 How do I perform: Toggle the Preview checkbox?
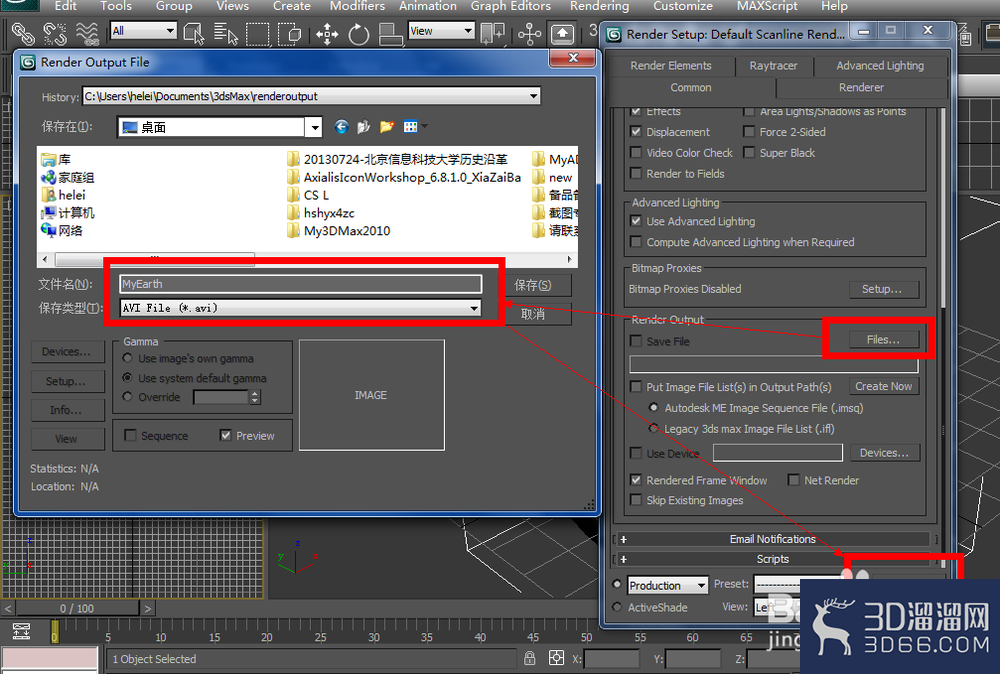[x=225, y=436]
